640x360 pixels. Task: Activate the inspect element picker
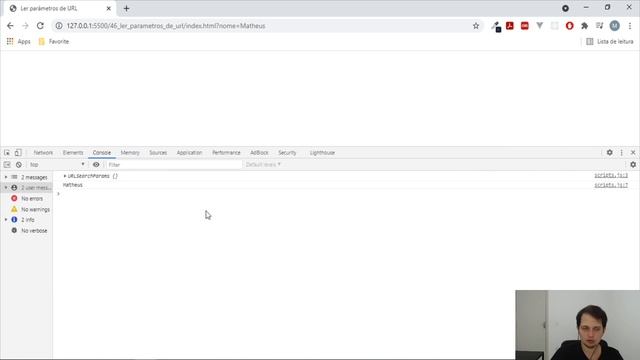pos(7,153)
